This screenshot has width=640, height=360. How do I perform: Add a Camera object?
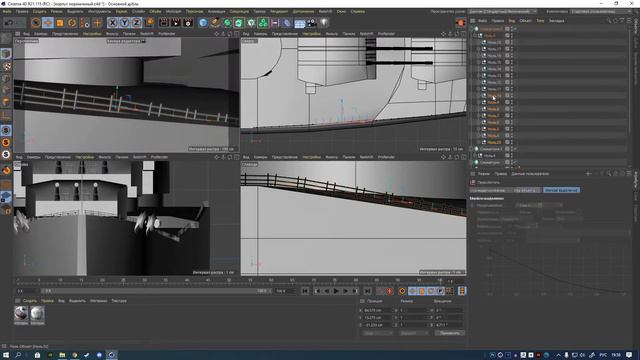click(312, 23)
